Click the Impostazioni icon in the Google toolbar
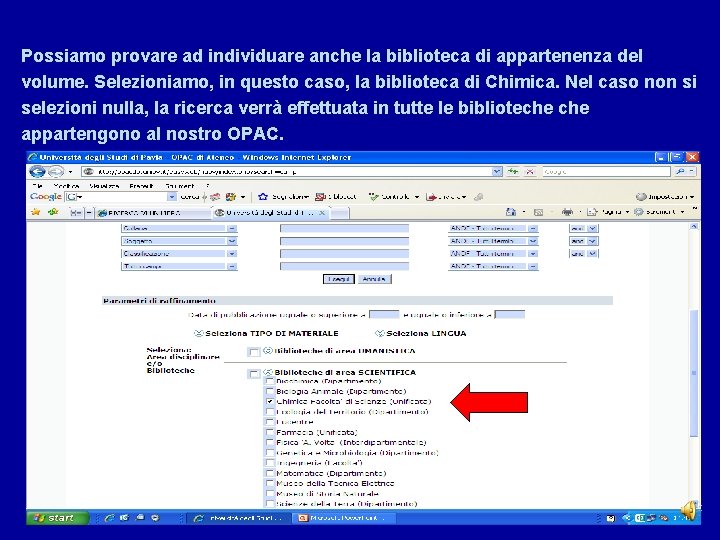Image resolution: width=720 pixels, height=540 pixels. (641, 197)
